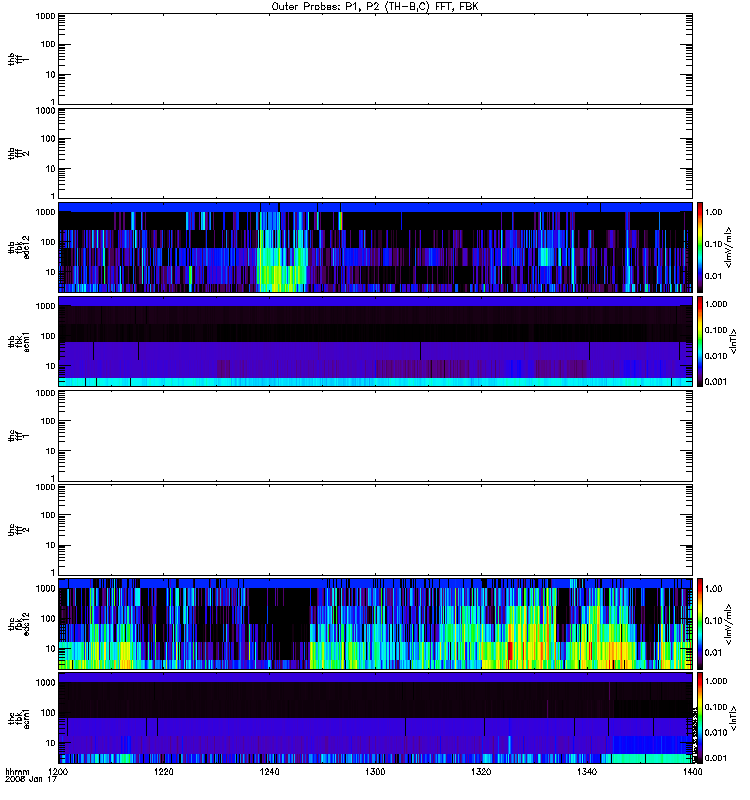Click the '2008 Jan 17' date label
750x800 pixels.
(x=31, y=779)
